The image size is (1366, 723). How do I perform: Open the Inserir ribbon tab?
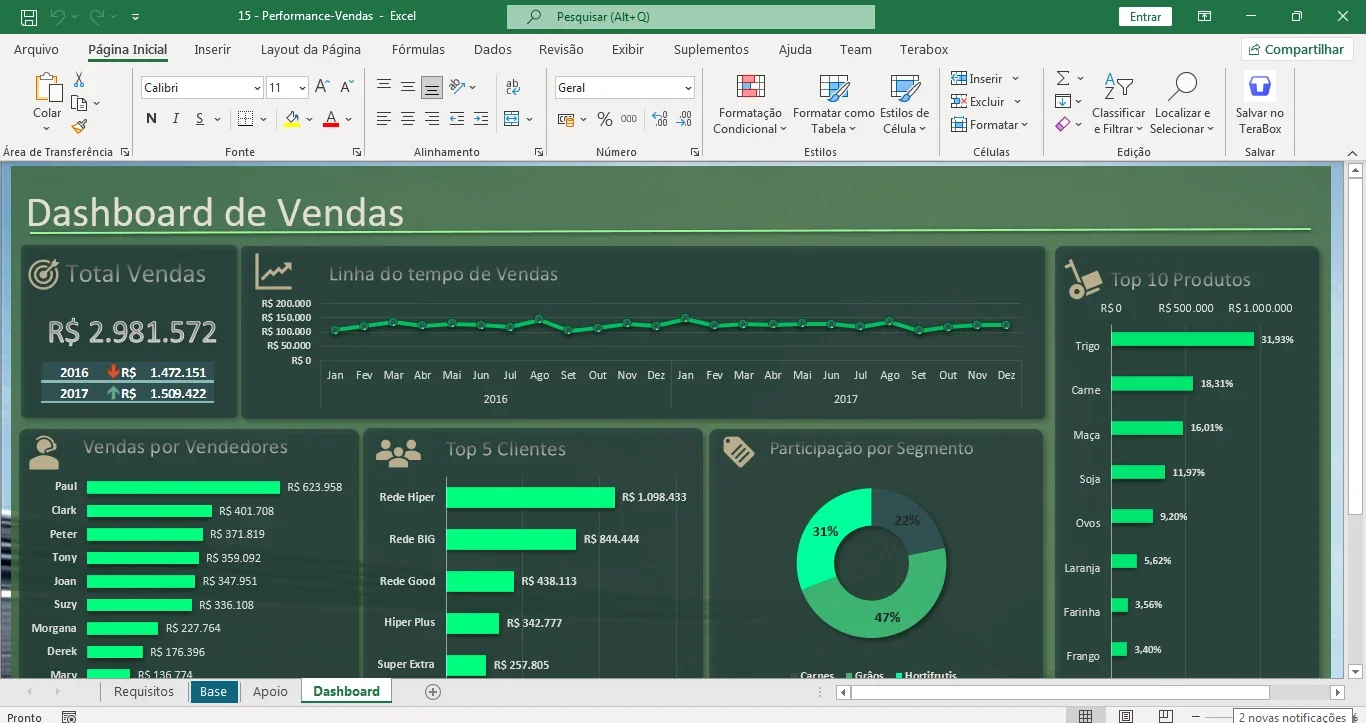click(212, 49)
